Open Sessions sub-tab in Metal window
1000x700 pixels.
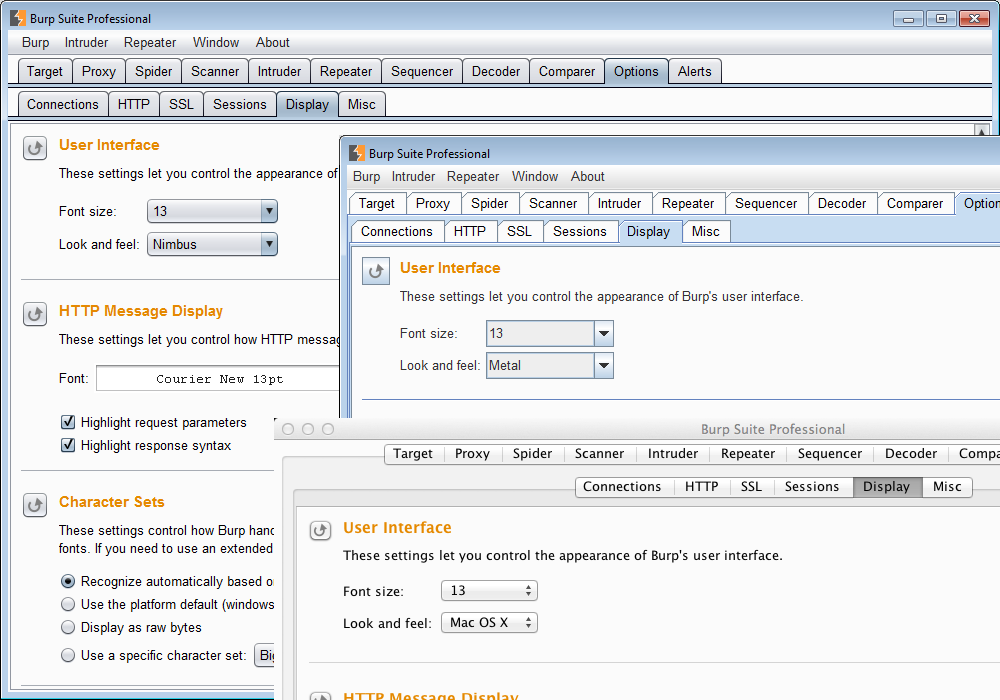[580, 231]
